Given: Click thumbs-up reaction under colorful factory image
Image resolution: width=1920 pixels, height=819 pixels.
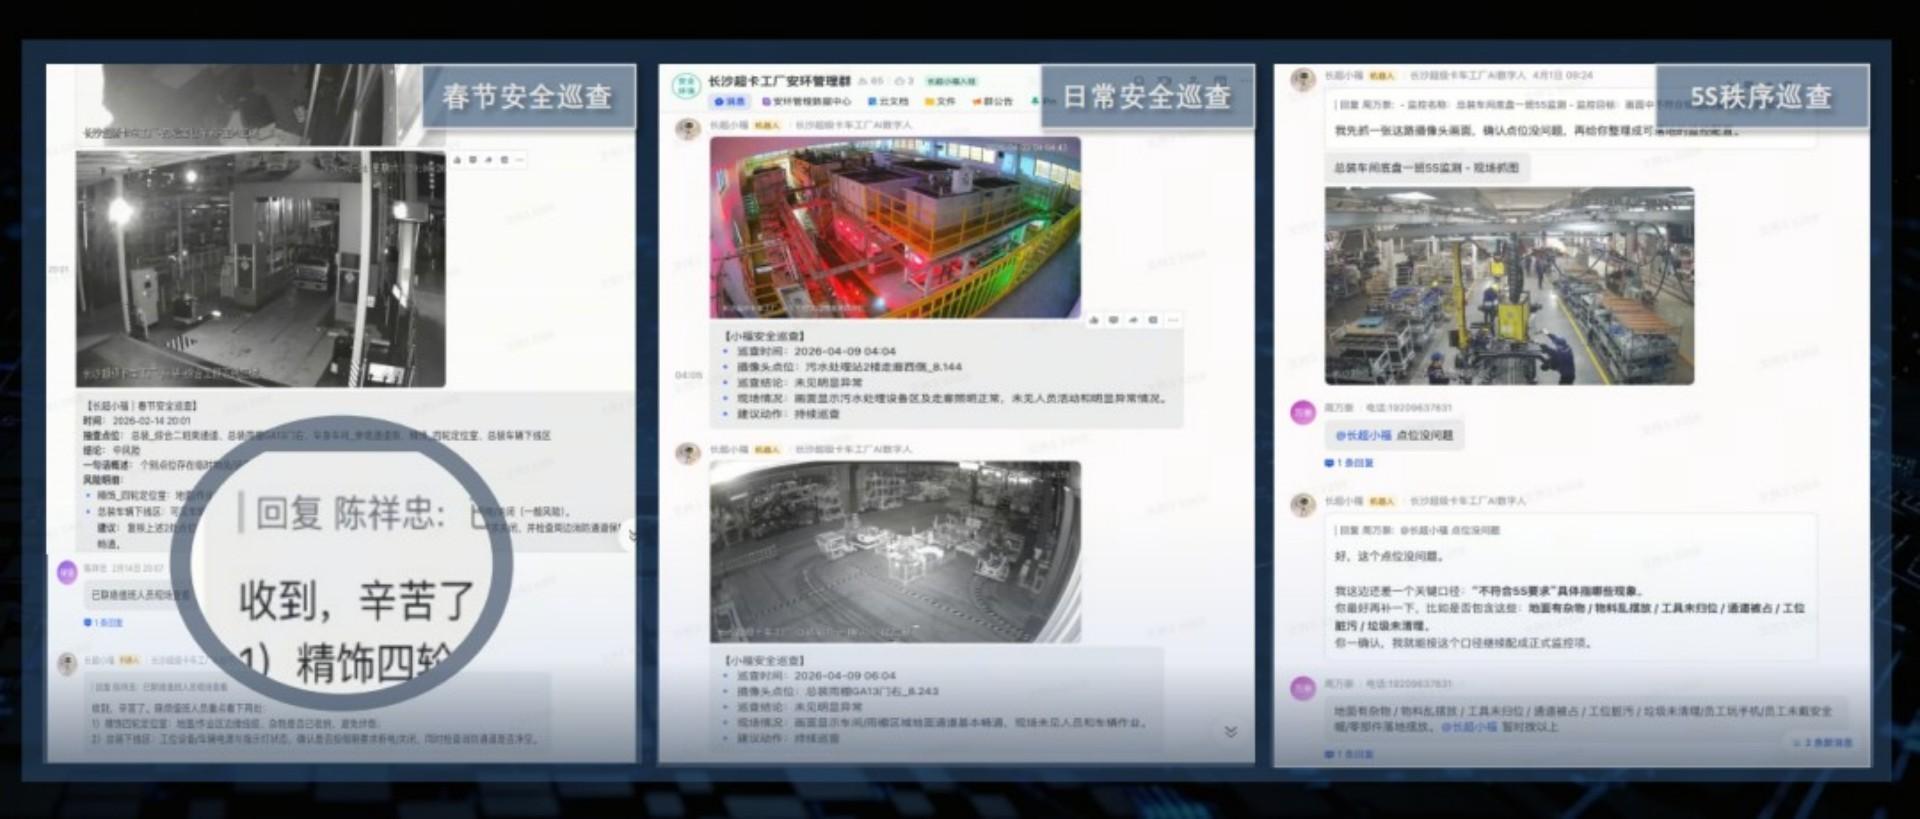Looking at the screenshot, I should [x=1093, y=320].
